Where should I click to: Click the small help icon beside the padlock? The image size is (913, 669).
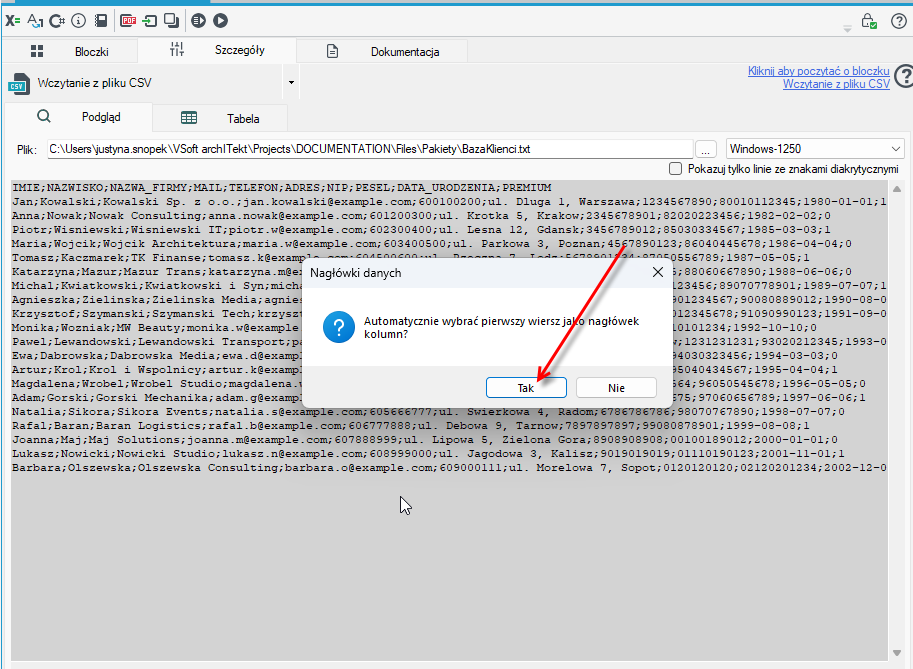point(898,22)
